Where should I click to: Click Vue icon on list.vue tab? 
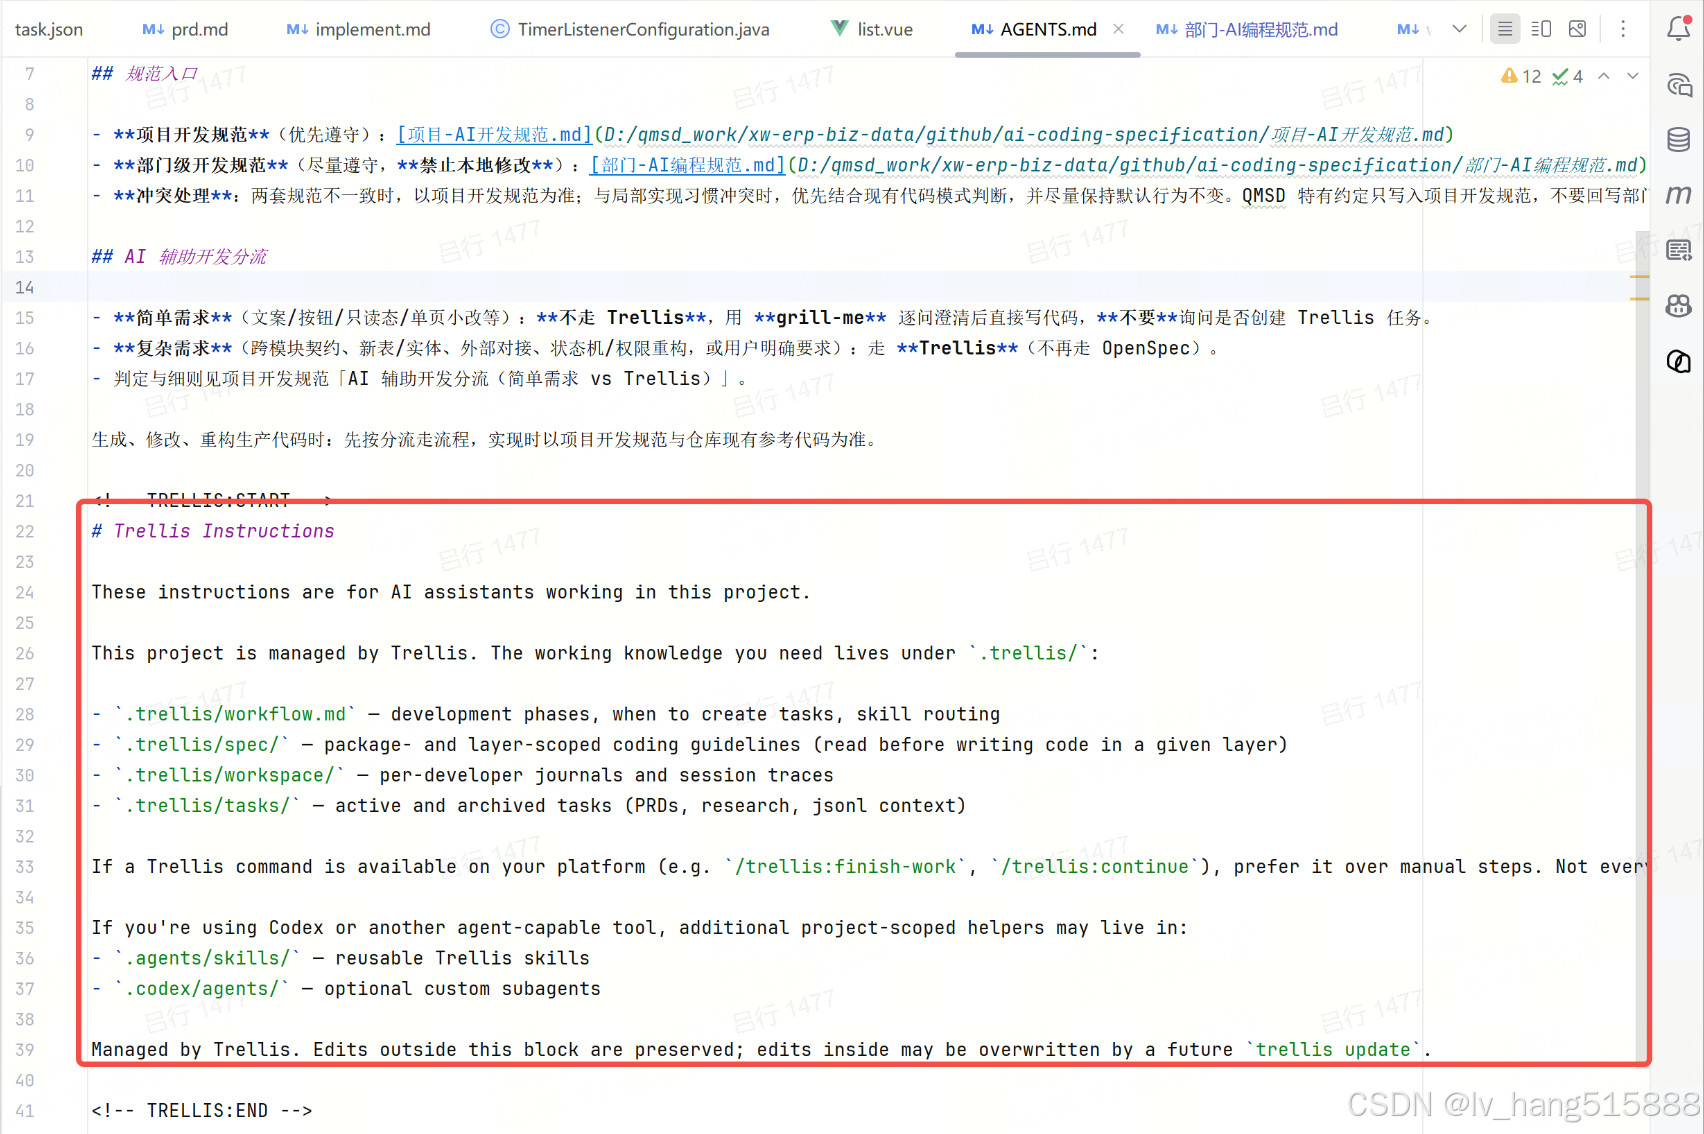[x=840, y=29]
